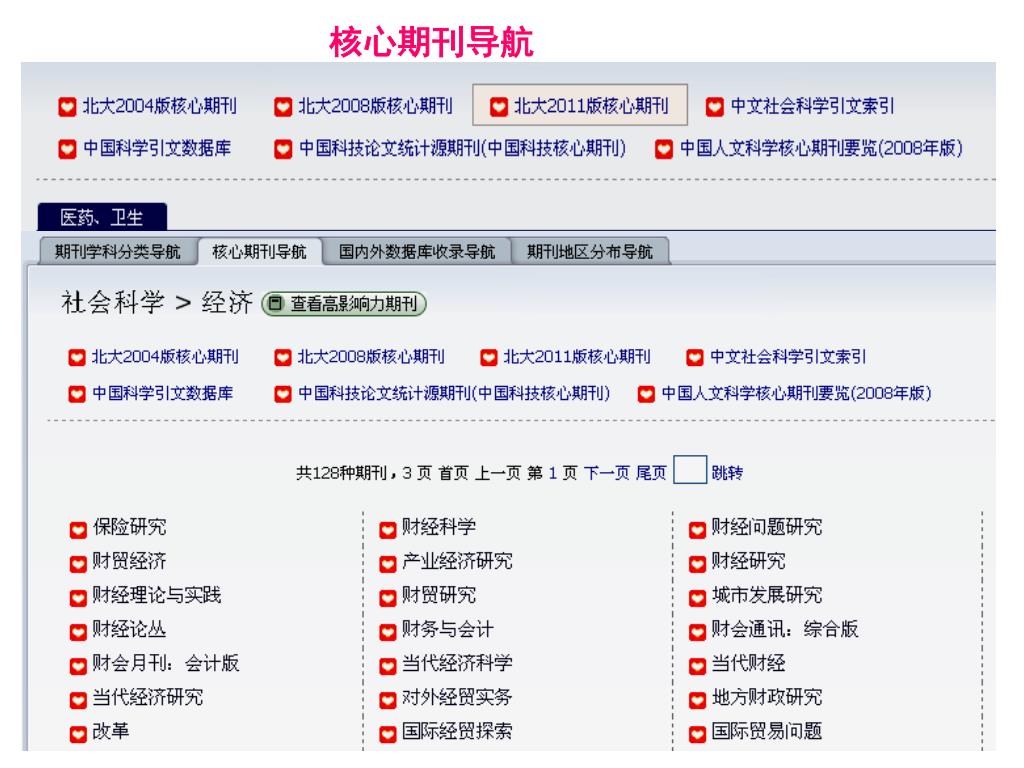Jump to 尾页 in pagination

point(651,473)
